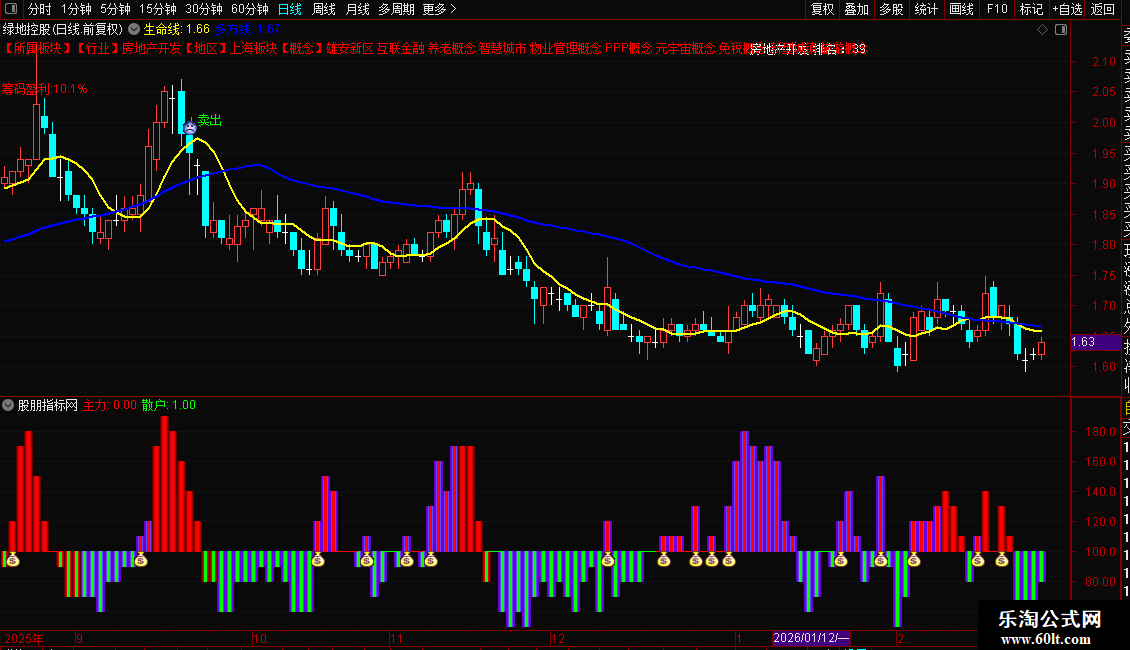Click 房地产开发 industry link
The image size is (1130, 650).
(151, 48)
